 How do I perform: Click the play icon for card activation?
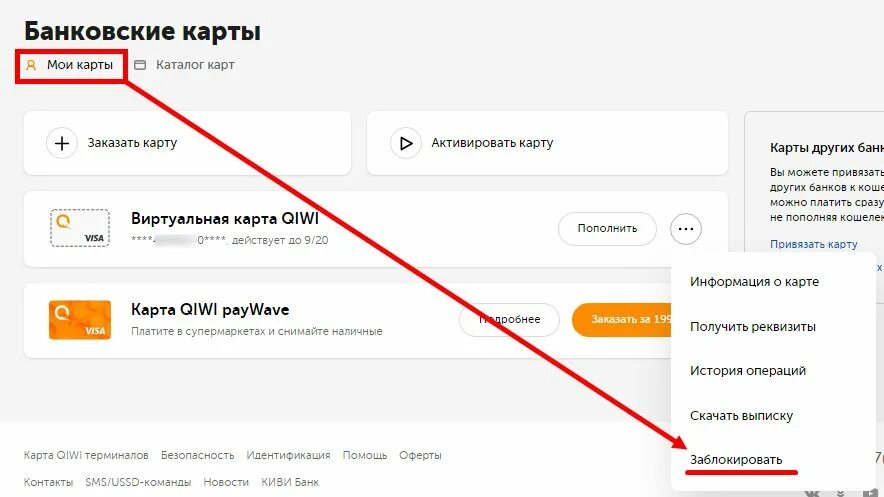405,143
